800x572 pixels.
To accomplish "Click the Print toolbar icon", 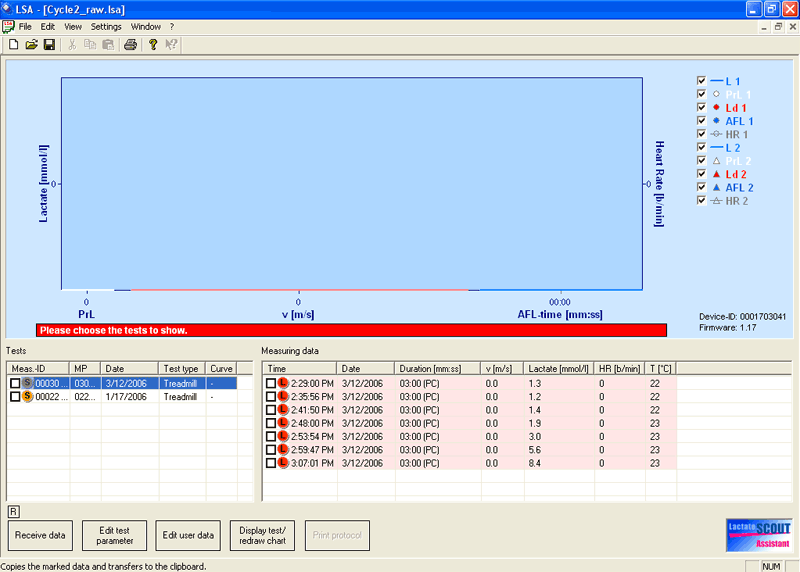I will click(130, 44).
